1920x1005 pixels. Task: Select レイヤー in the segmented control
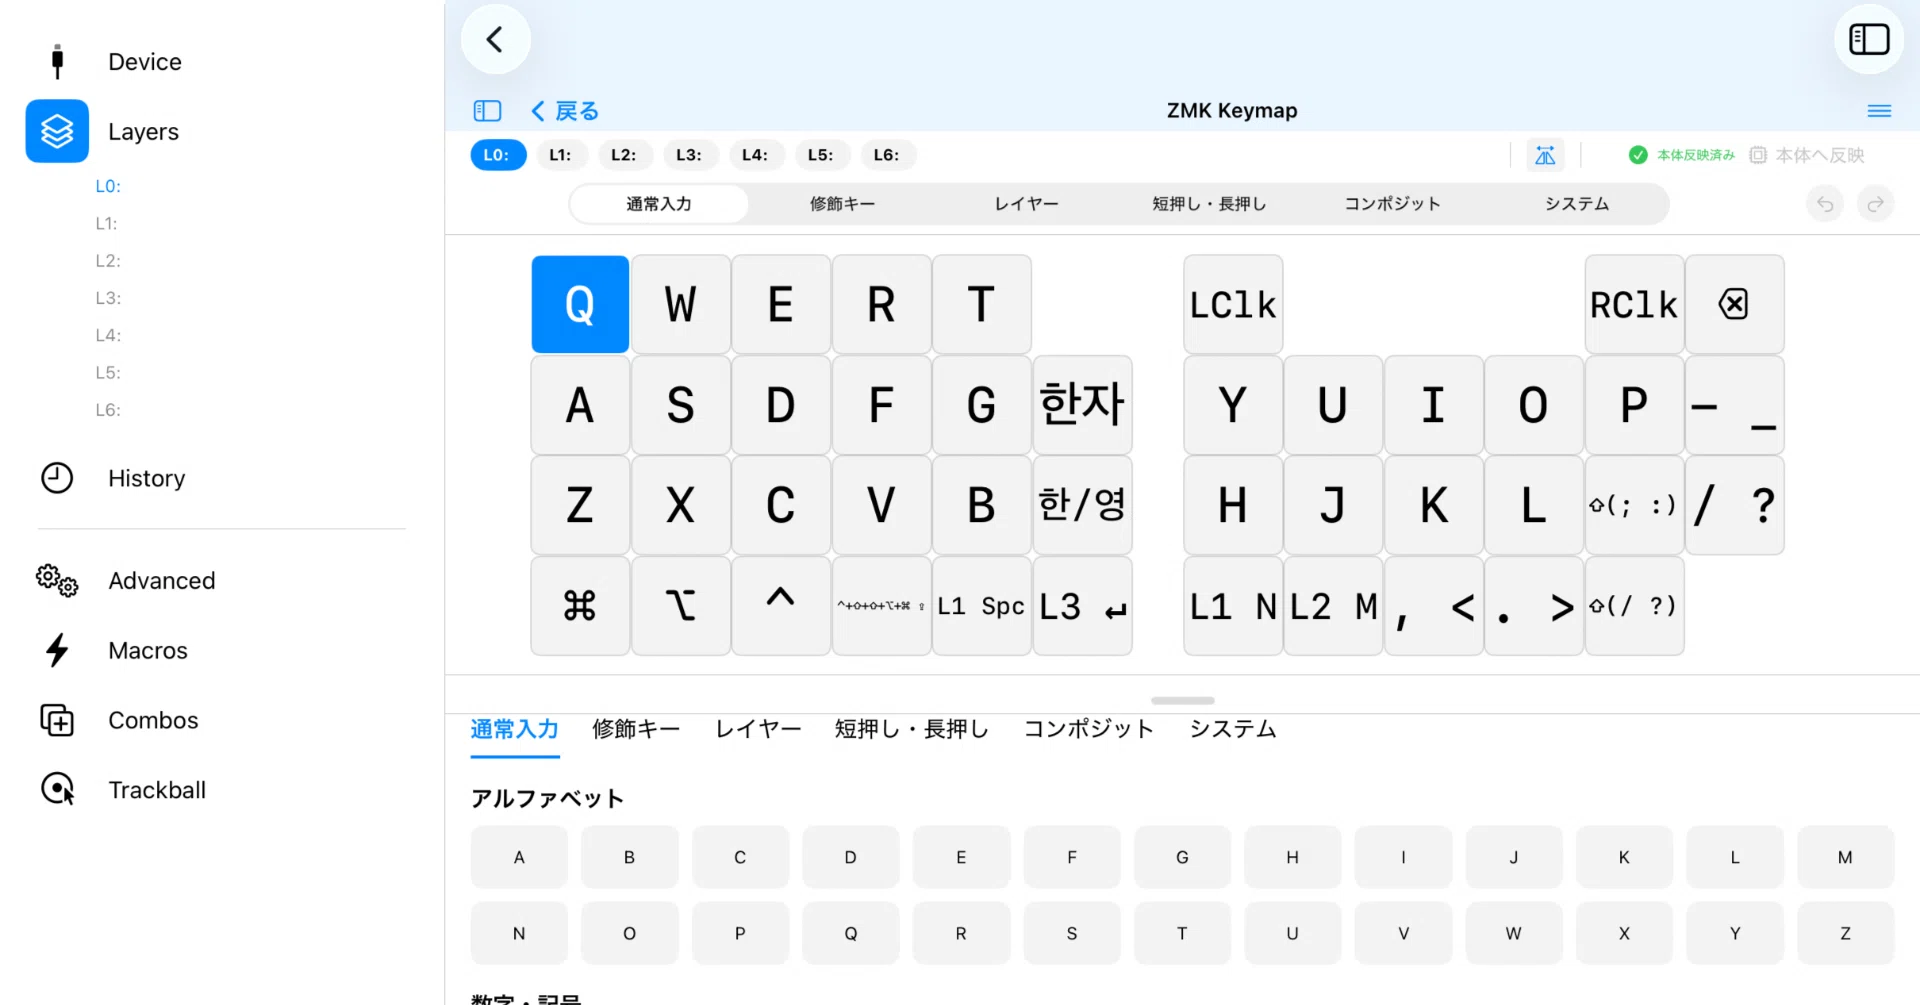1026,204
